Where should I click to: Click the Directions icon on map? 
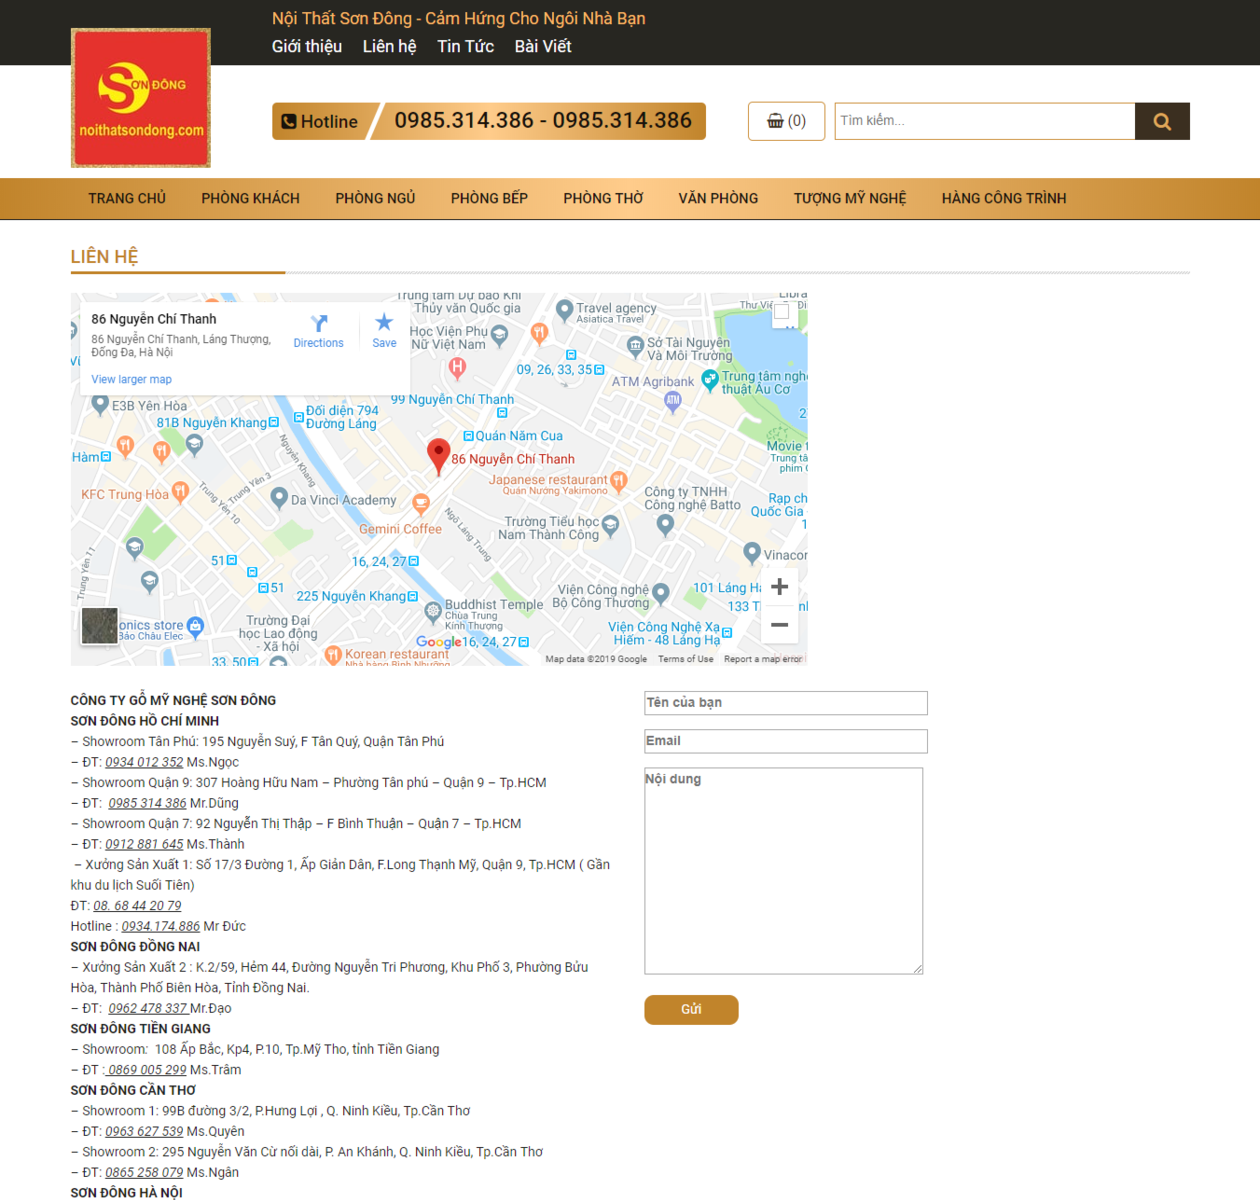(x=319, y=323)
